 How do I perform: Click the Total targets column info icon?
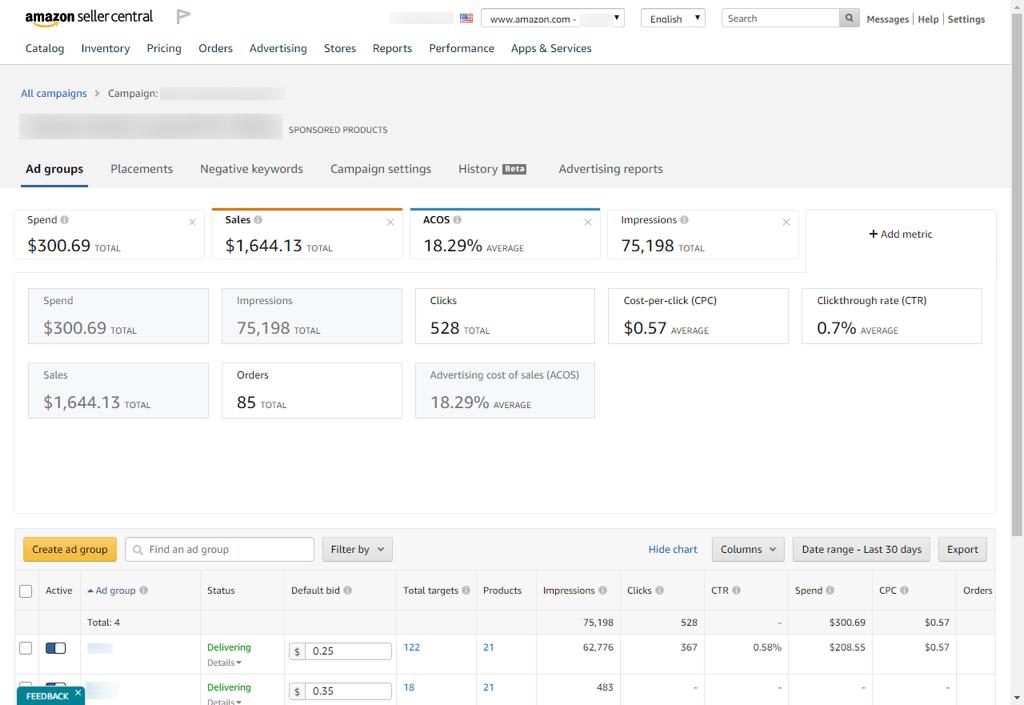pos(466,590)
